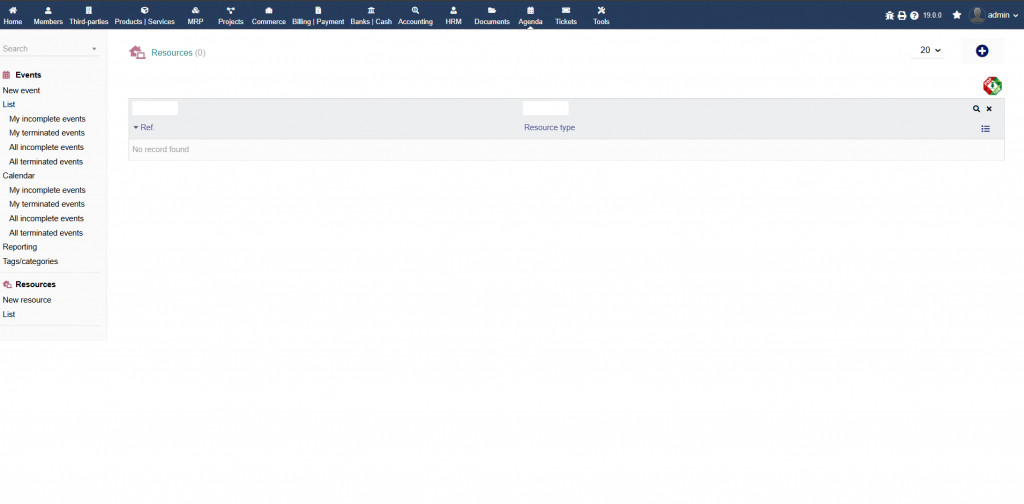
Task: Open New resource link
Action: 27,300
